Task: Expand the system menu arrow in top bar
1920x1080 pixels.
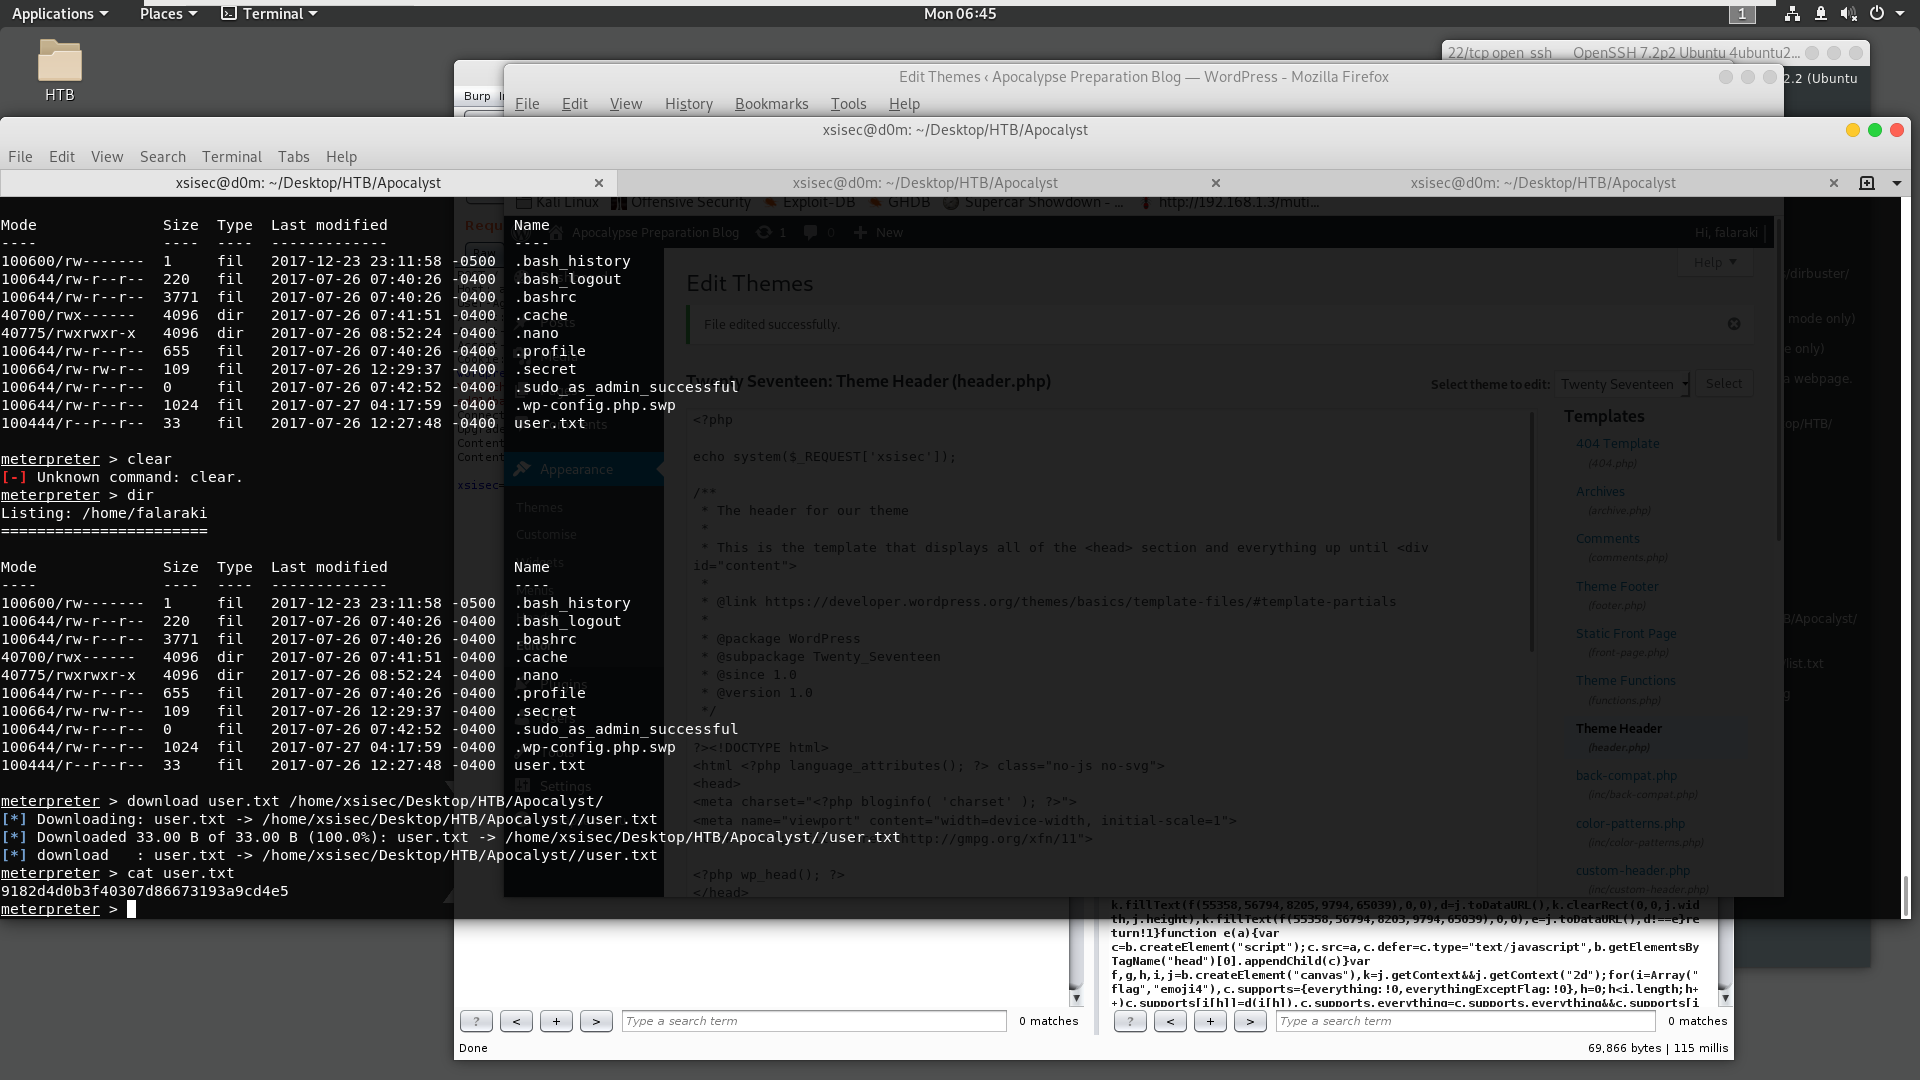Action: pos(1899,14)
